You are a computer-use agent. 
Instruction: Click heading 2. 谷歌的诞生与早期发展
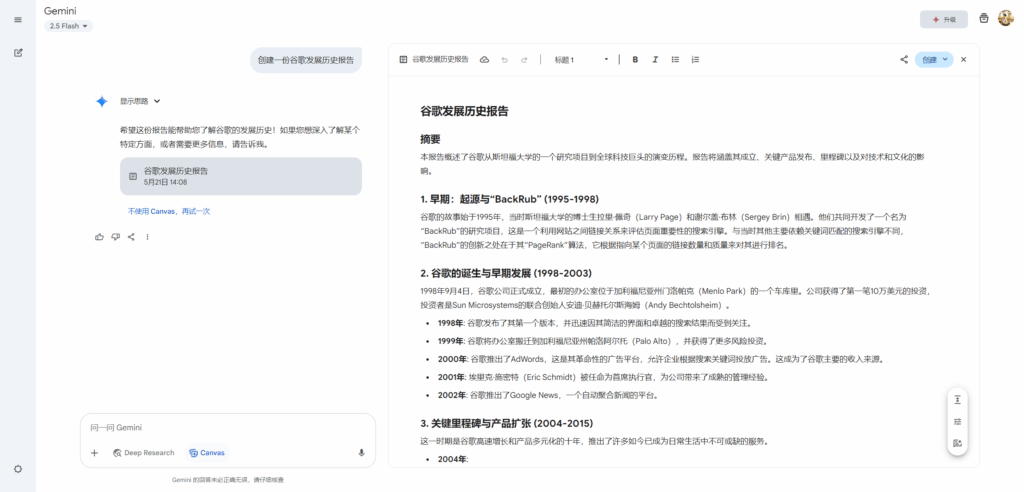click(x=506, y=272)
